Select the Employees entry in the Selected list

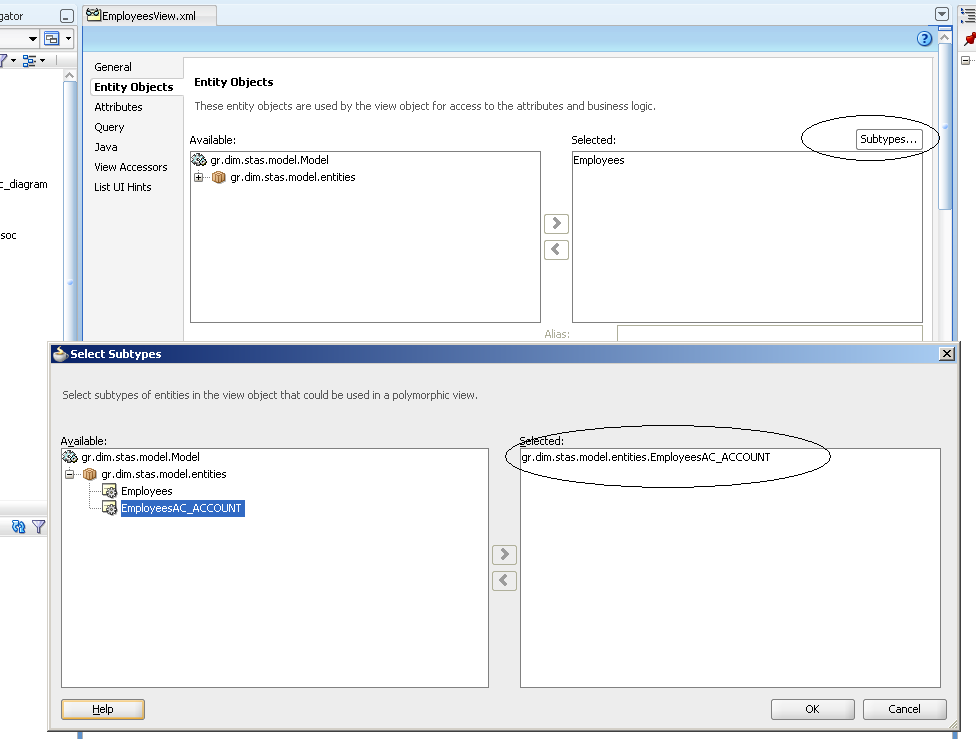tap(597, 159)
